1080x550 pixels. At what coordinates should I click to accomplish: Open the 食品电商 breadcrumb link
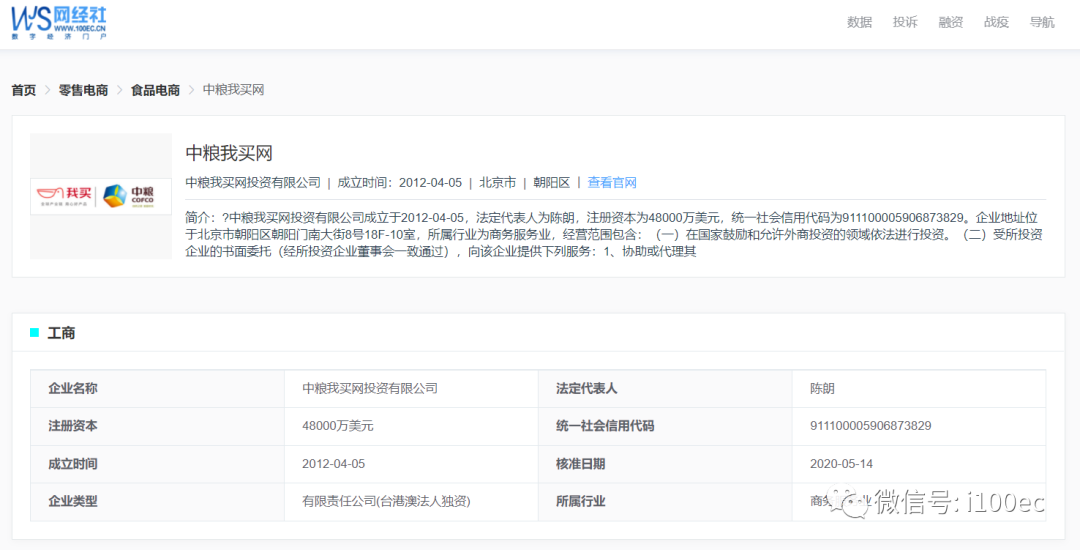(155, 90)
